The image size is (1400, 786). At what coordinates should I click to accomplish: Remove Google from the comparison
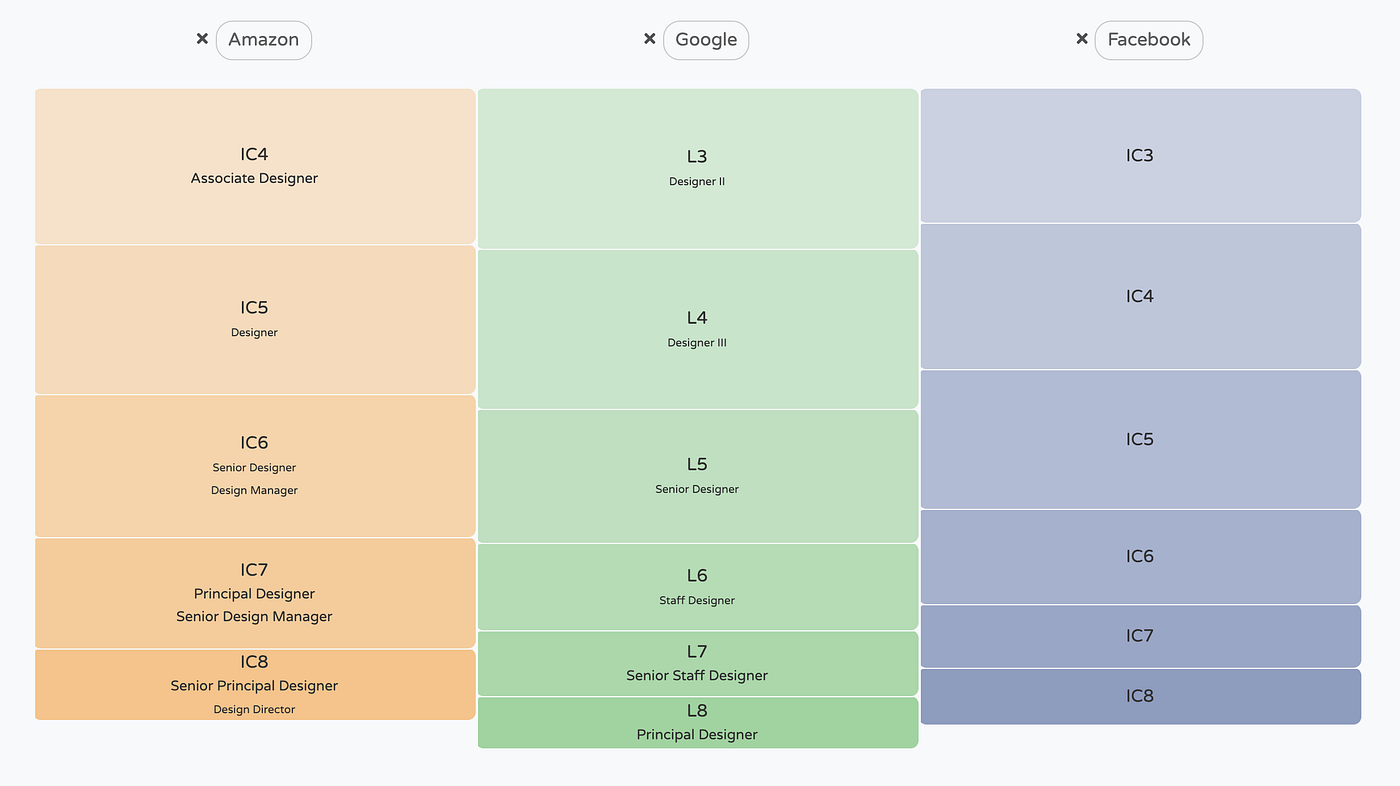649,38
